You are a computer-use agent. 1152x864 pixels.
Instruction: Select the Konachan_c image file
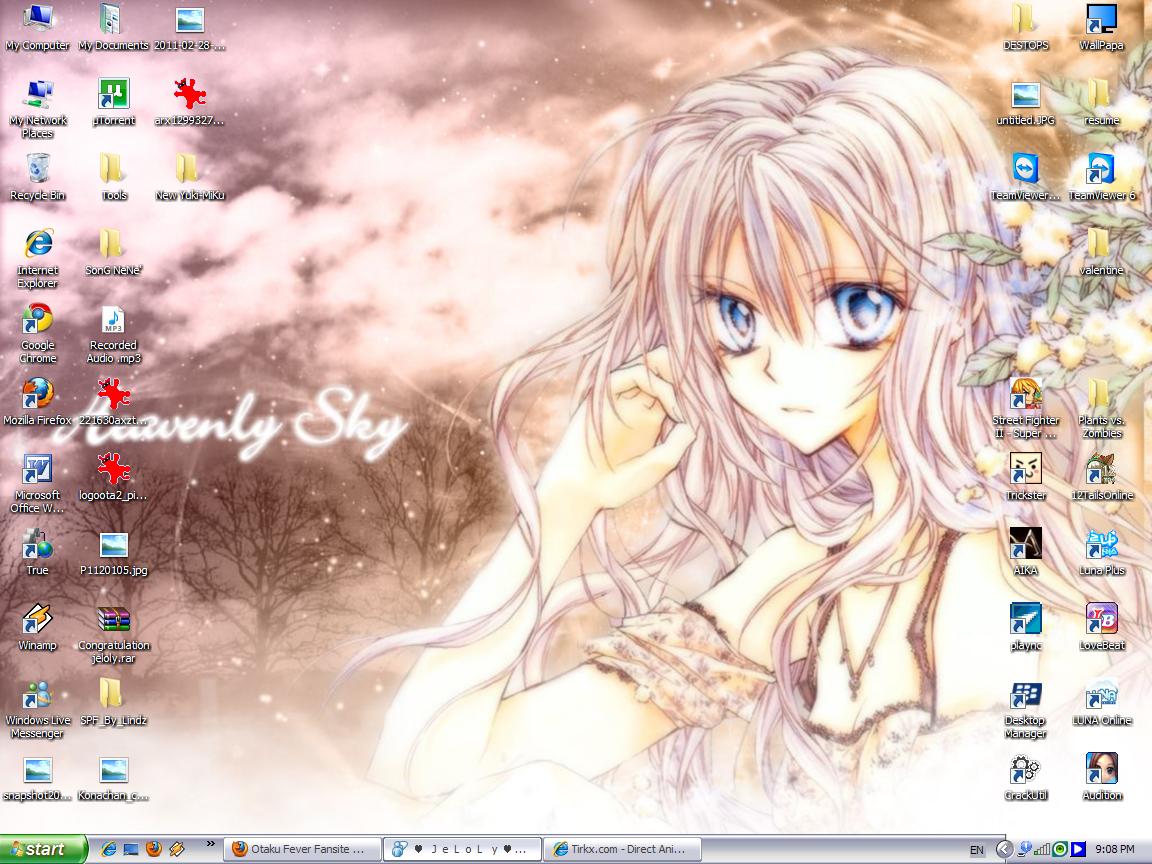113,777
